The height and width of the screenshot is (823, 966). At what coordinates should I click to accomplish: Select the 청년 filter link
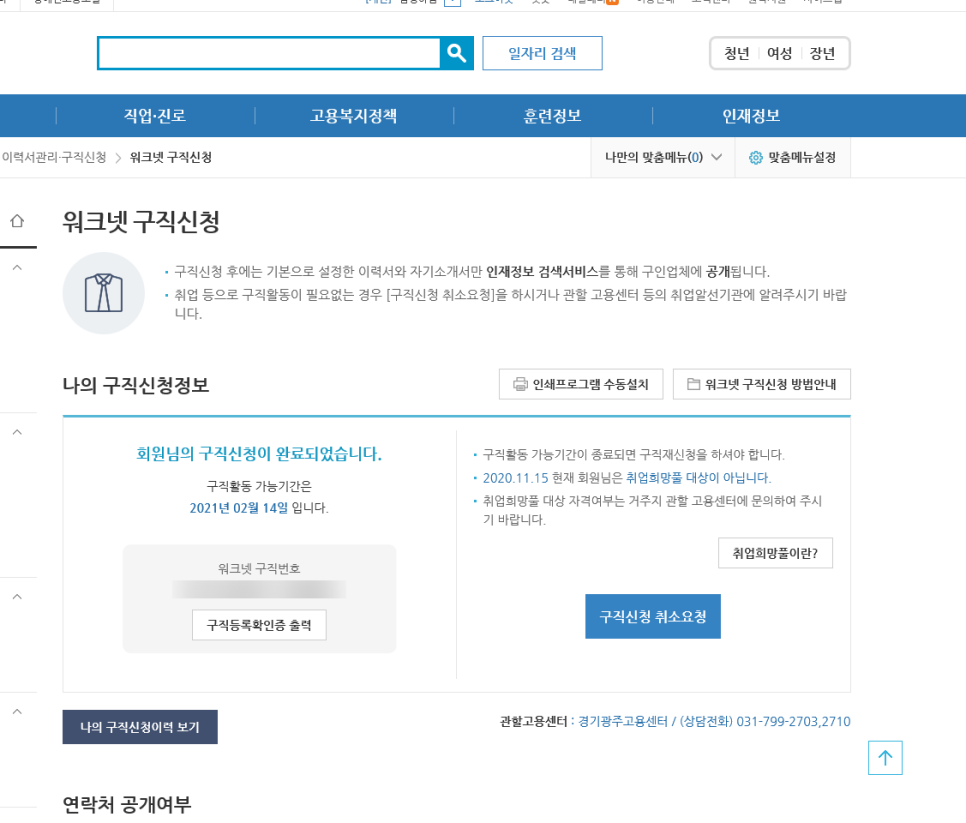coord(736,54)
